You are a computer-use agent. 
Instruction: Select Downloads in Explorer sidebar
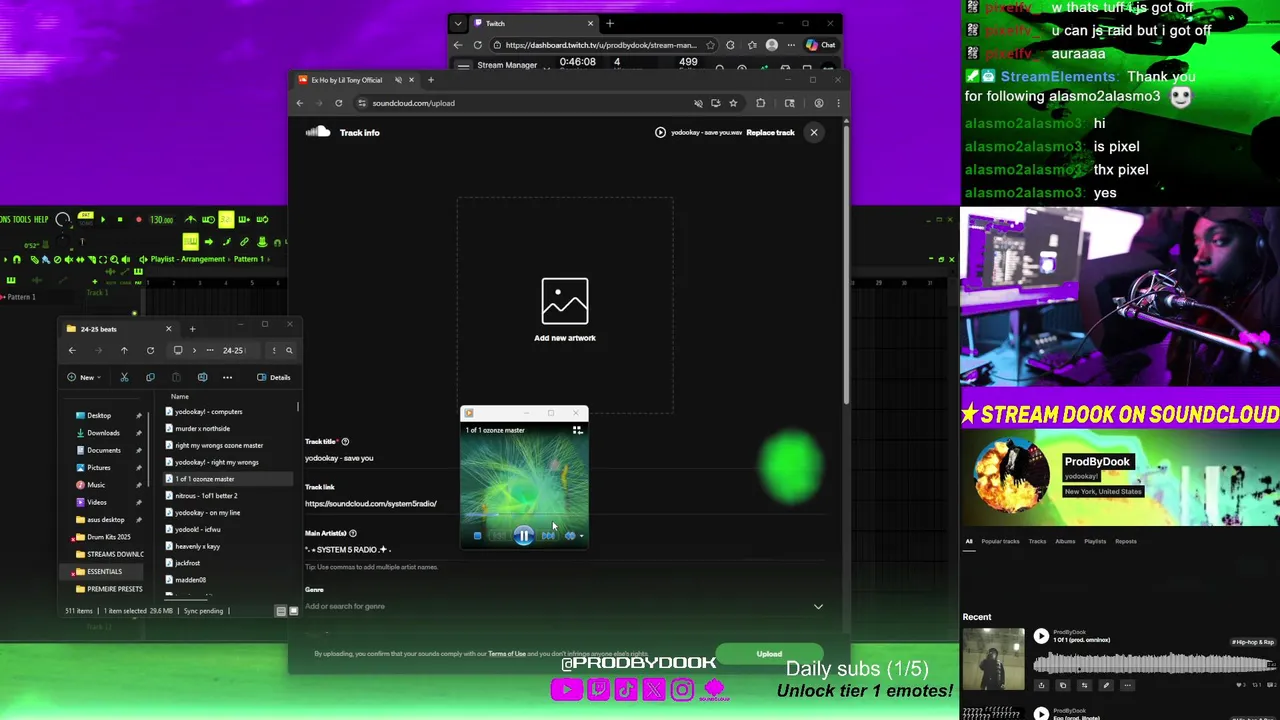(x=104, y=433)
